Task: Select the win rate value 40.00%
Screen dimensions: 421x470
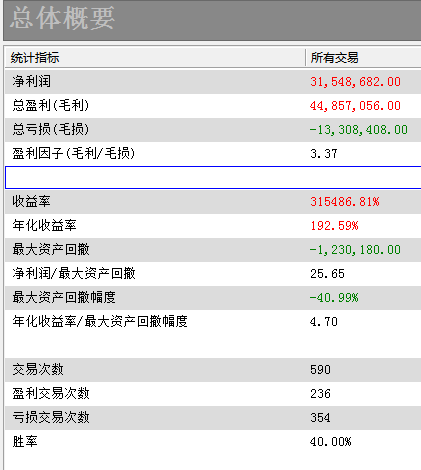Action: (331, 442)
